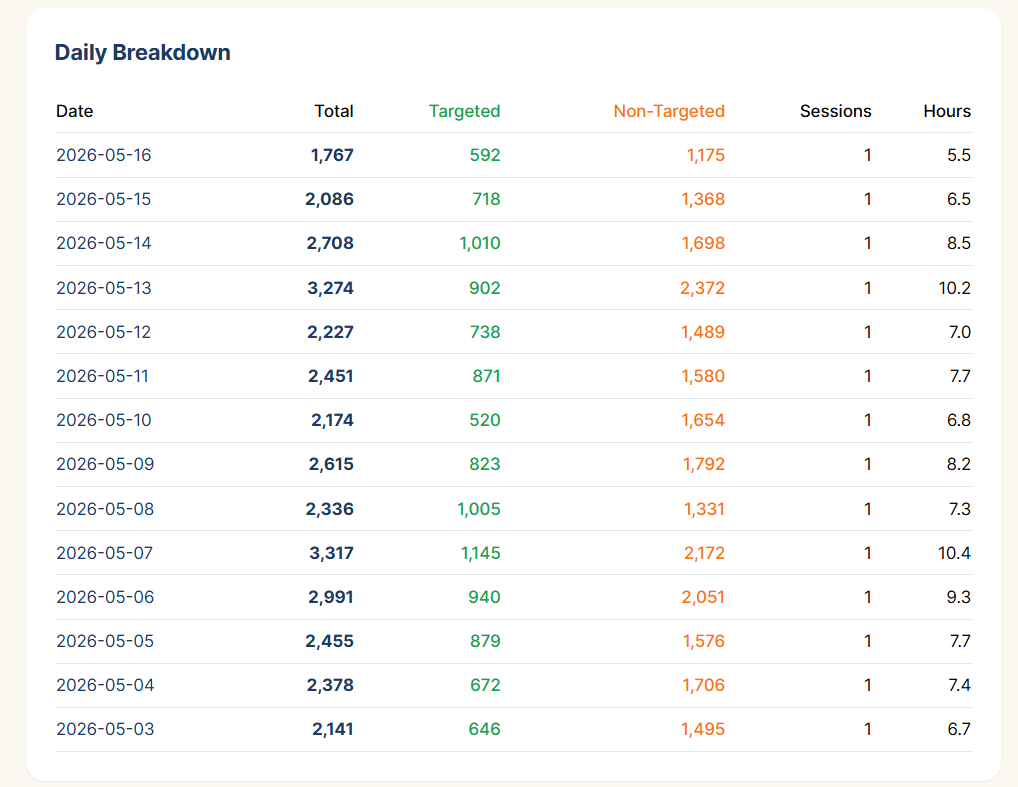
Task: Click total value 2,708
Action: click(330, 244)
